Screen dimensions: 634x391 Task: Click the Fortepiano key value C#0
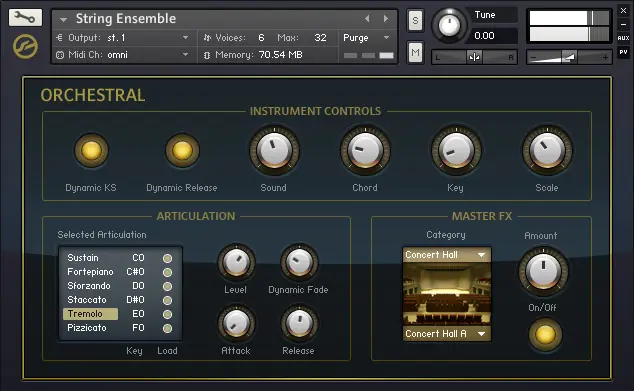click(x=135, y=272)
